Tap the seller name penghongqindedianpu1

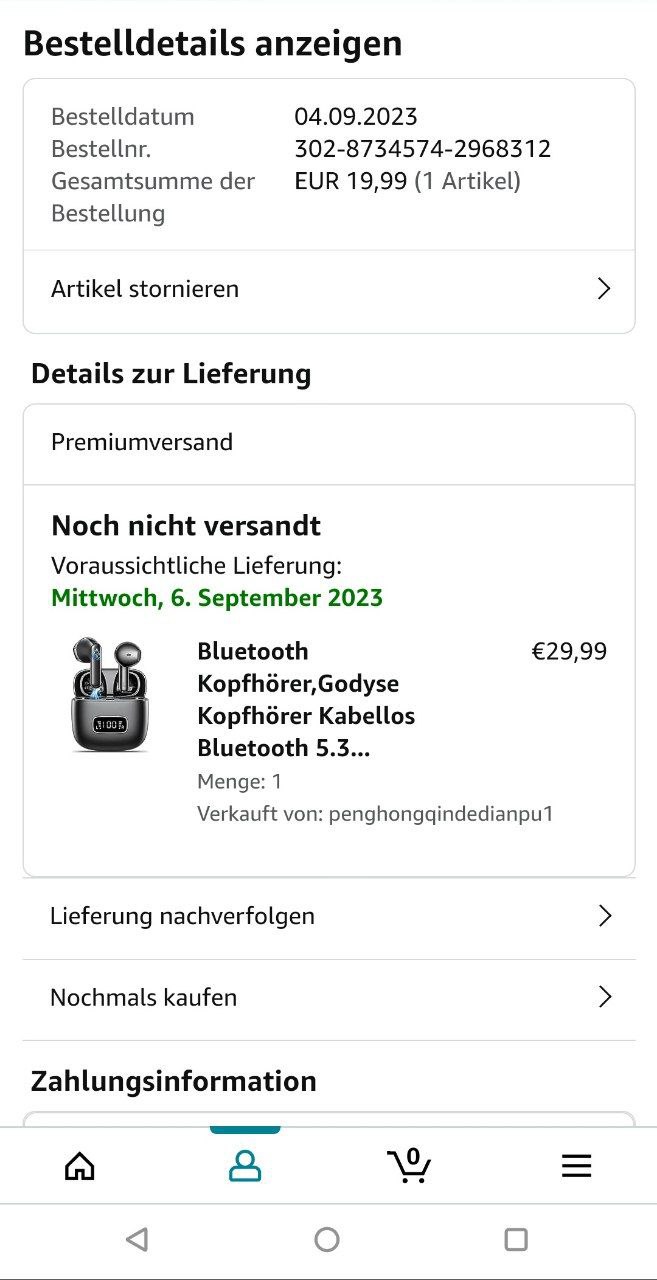click(x=440, y=814)
